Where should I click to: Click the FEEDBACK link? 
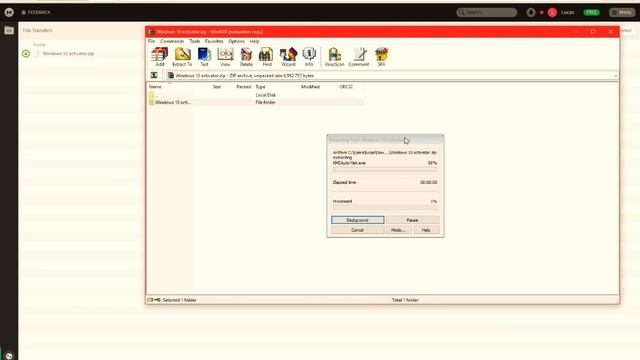(36, 12)
